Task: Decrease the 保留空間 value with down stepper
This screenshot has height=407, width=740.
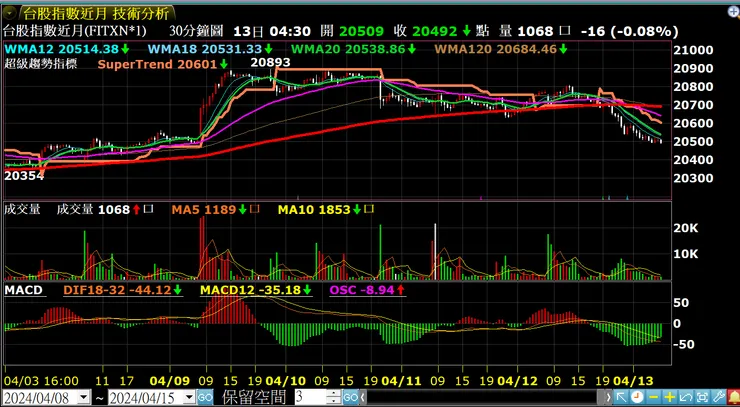Action: pyautogui.click(x=335, y=400)
